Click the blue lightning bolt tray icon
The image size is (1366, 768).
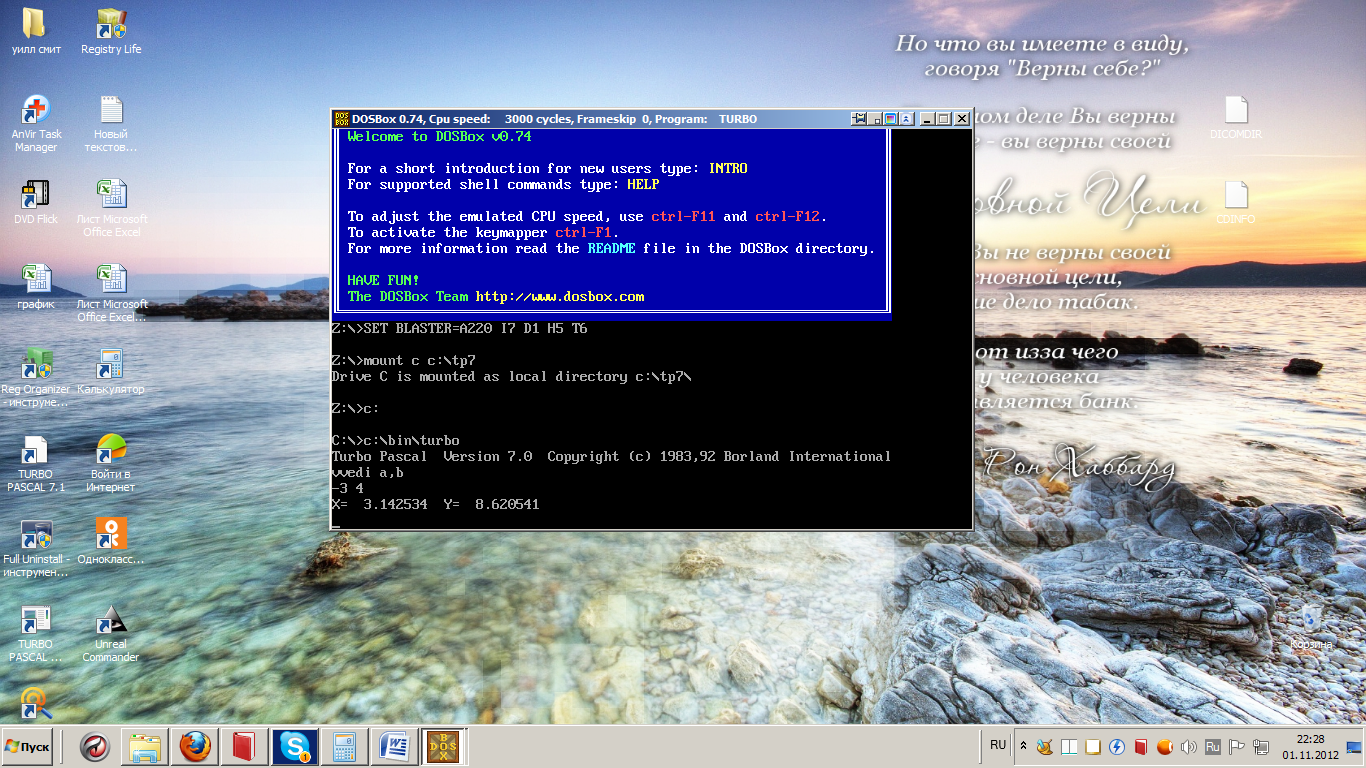(x=1117, y=747)
